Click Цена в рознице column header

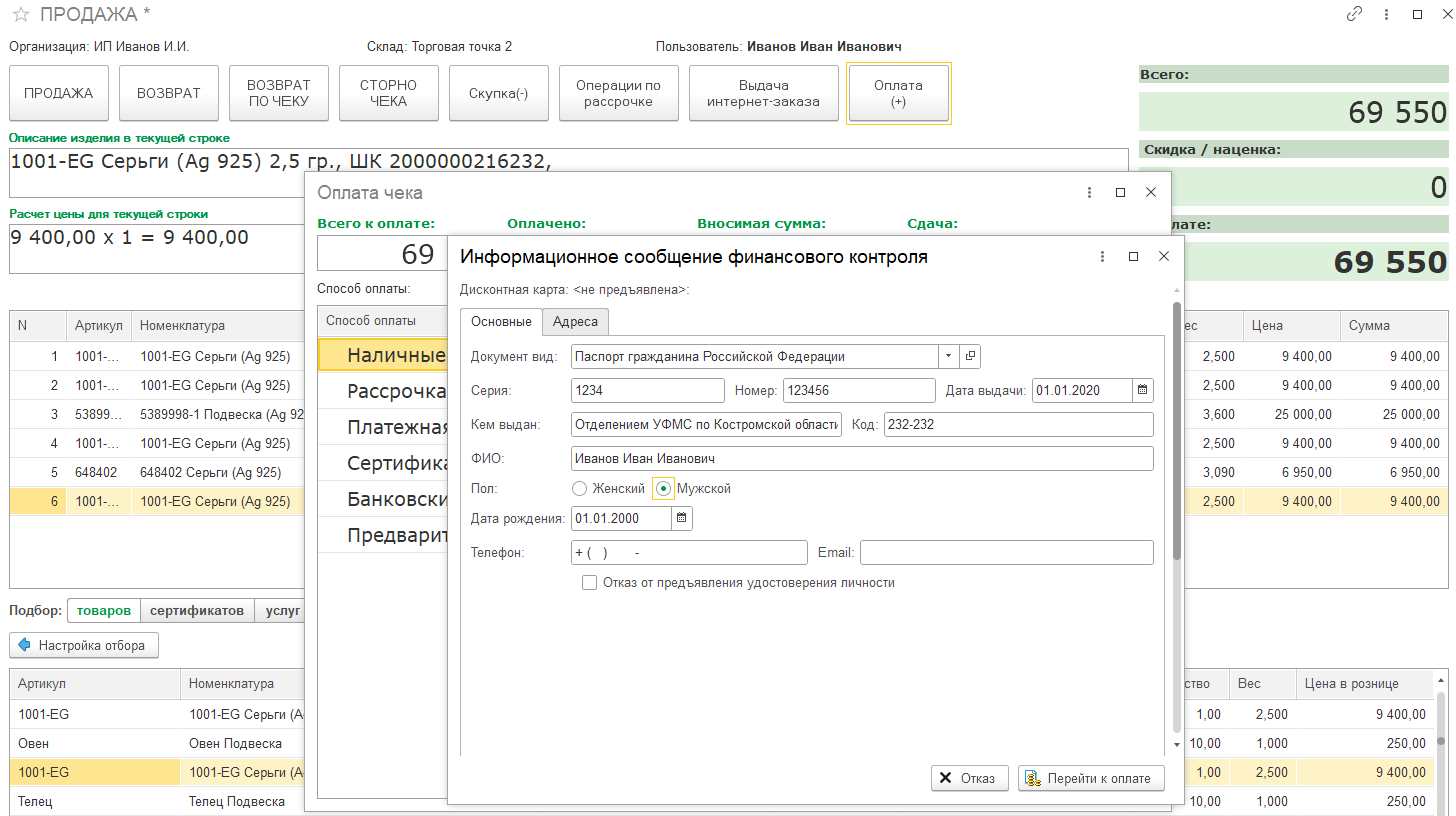click(x=1365, y=684)
